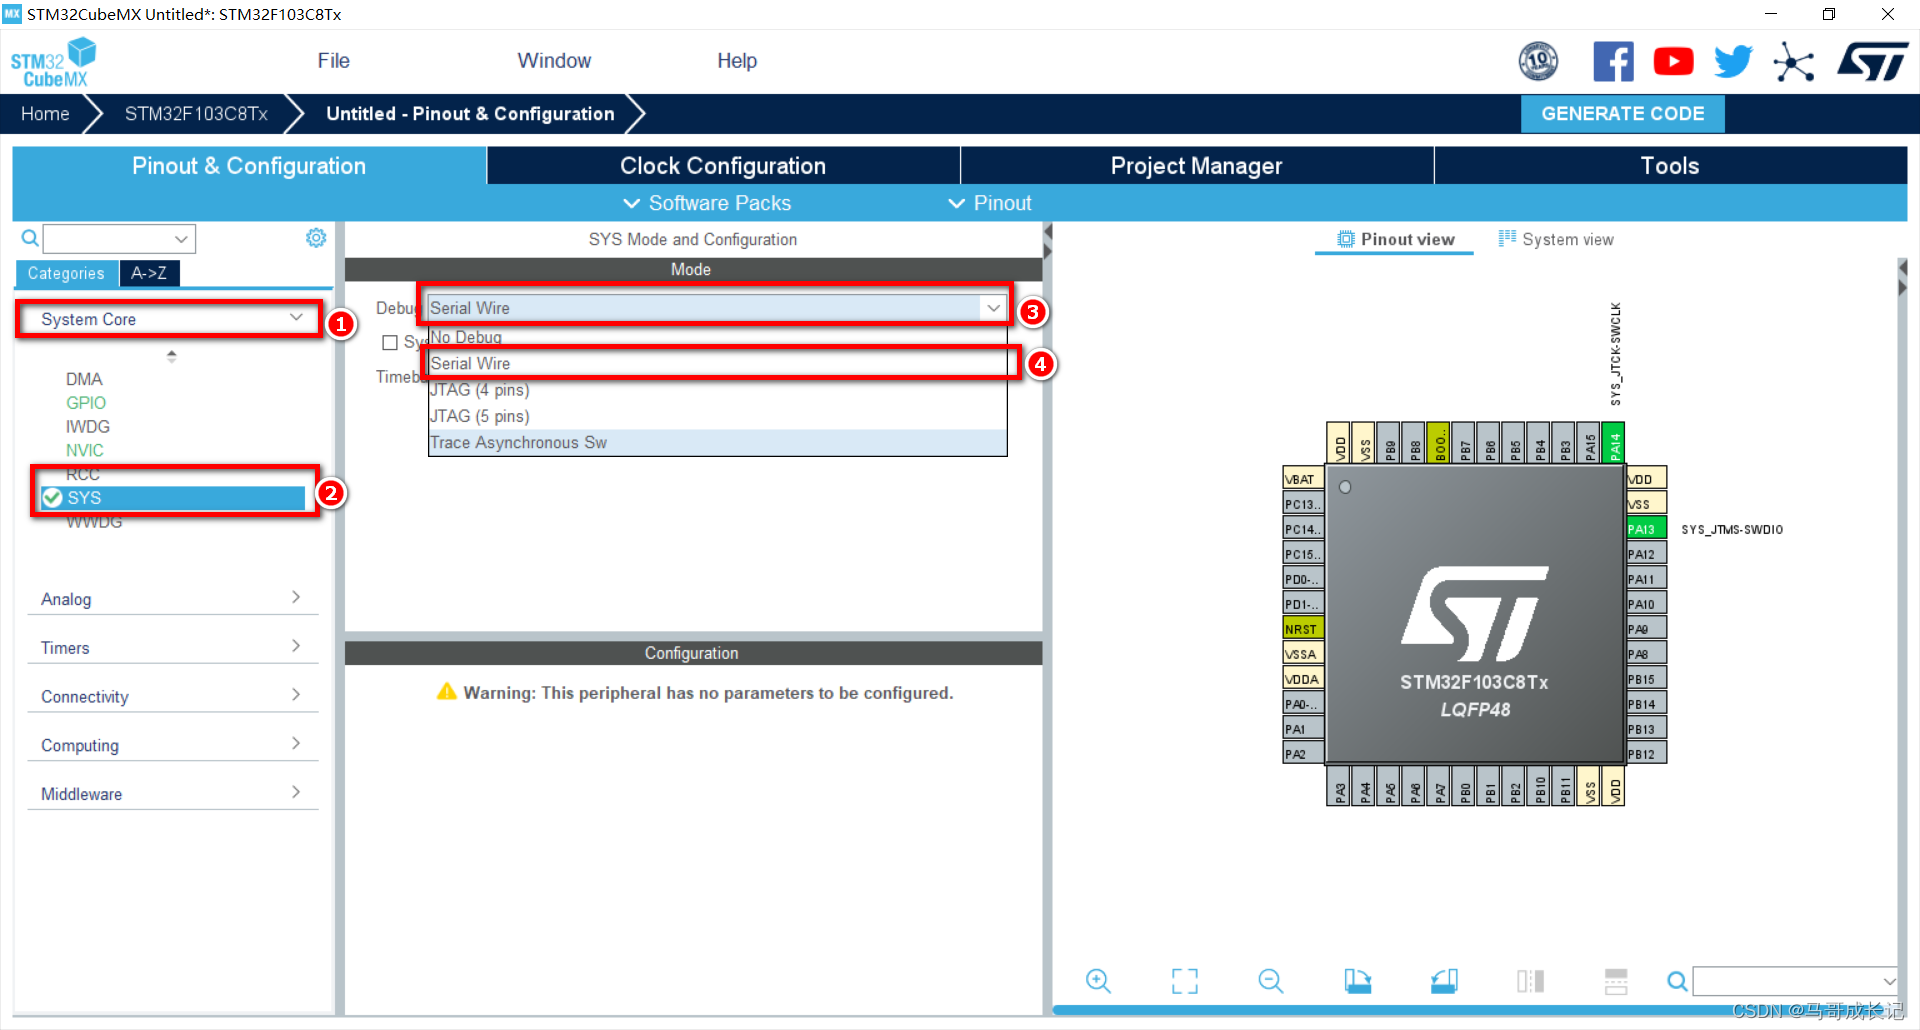Toggle the checkbox under Debug dropdown
The width and height of the screenshot is (1920, 1030).
390,342
